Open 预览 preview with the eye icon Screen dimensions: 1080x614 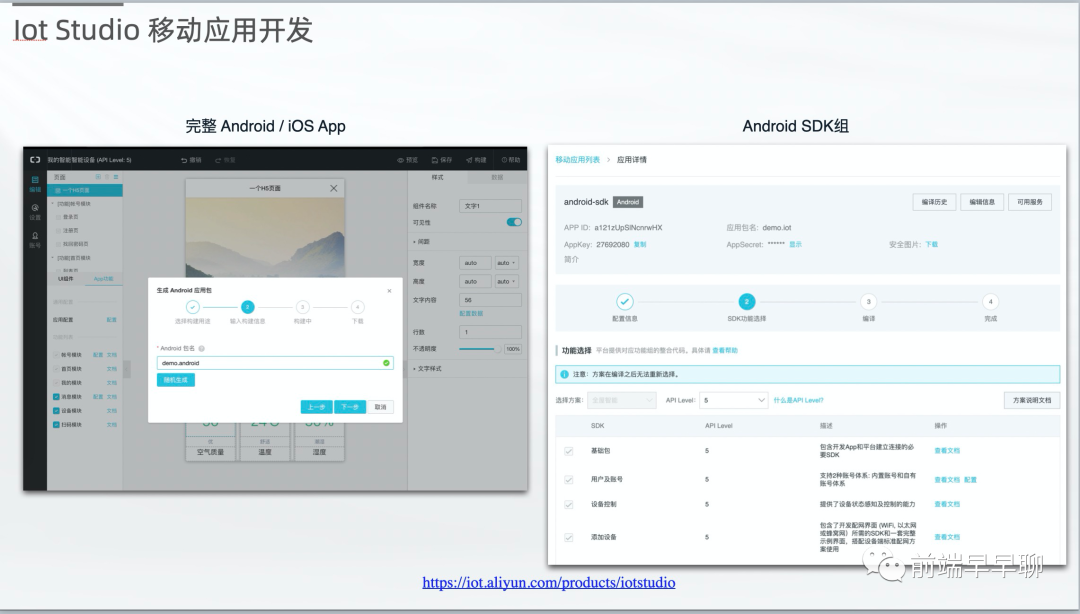pos(399,160)
